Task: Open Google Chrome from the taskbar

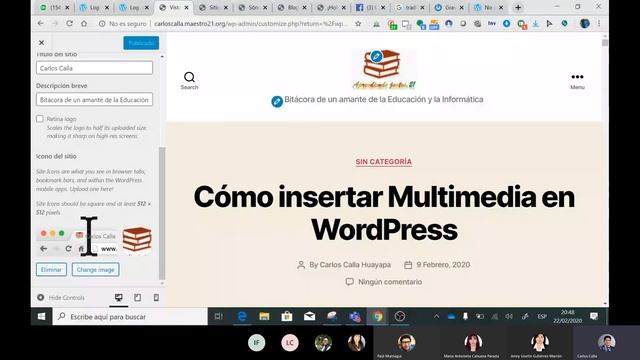Action: click(377, 316)
